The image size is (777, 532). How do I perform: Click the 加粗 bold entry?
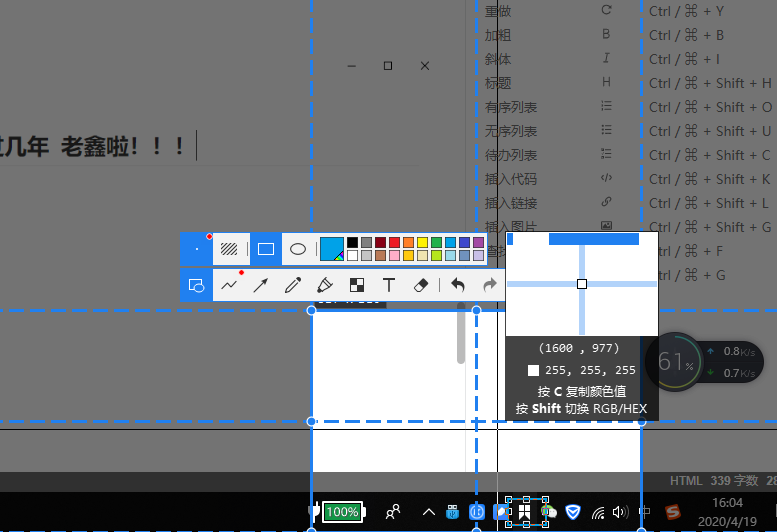(498, 35)
